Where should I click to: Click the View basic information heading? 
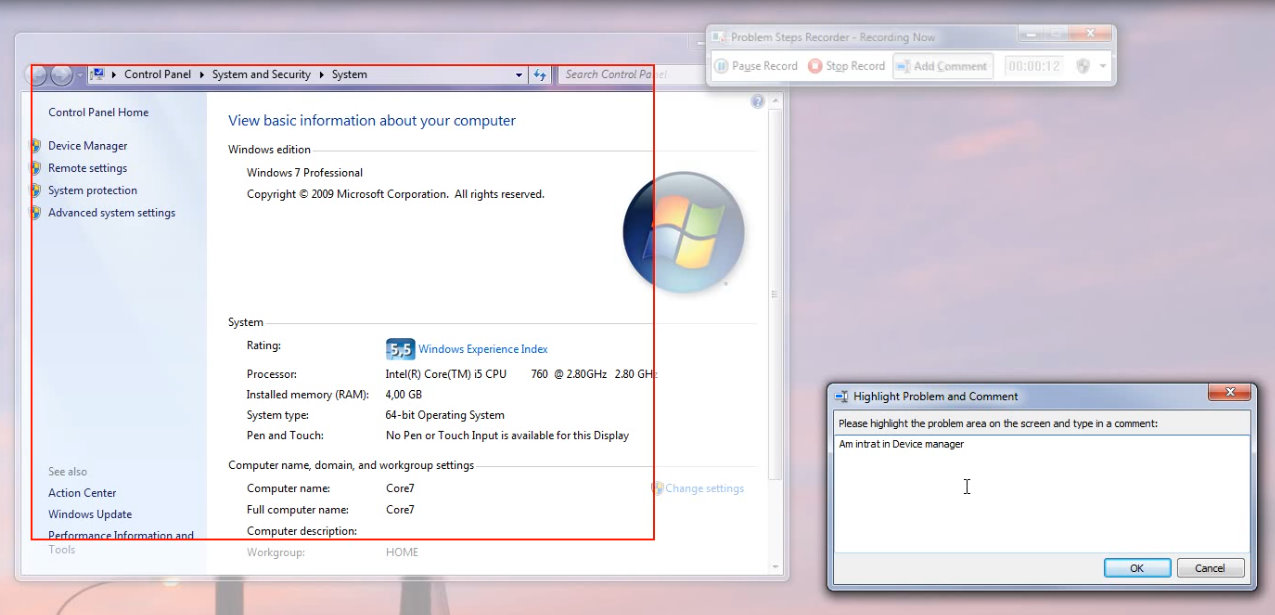pyautogui.click(x=372, y=121)
